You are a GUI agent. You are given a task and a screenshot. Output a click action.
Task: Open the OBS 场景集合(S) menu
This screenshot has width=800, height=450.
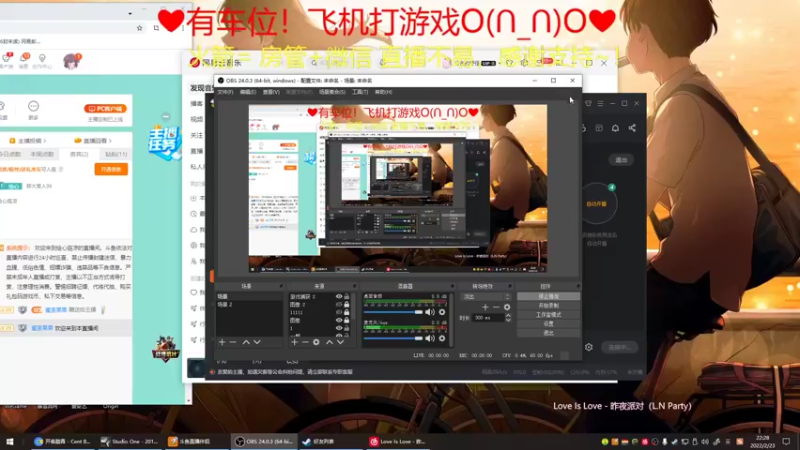pos(332,92)
